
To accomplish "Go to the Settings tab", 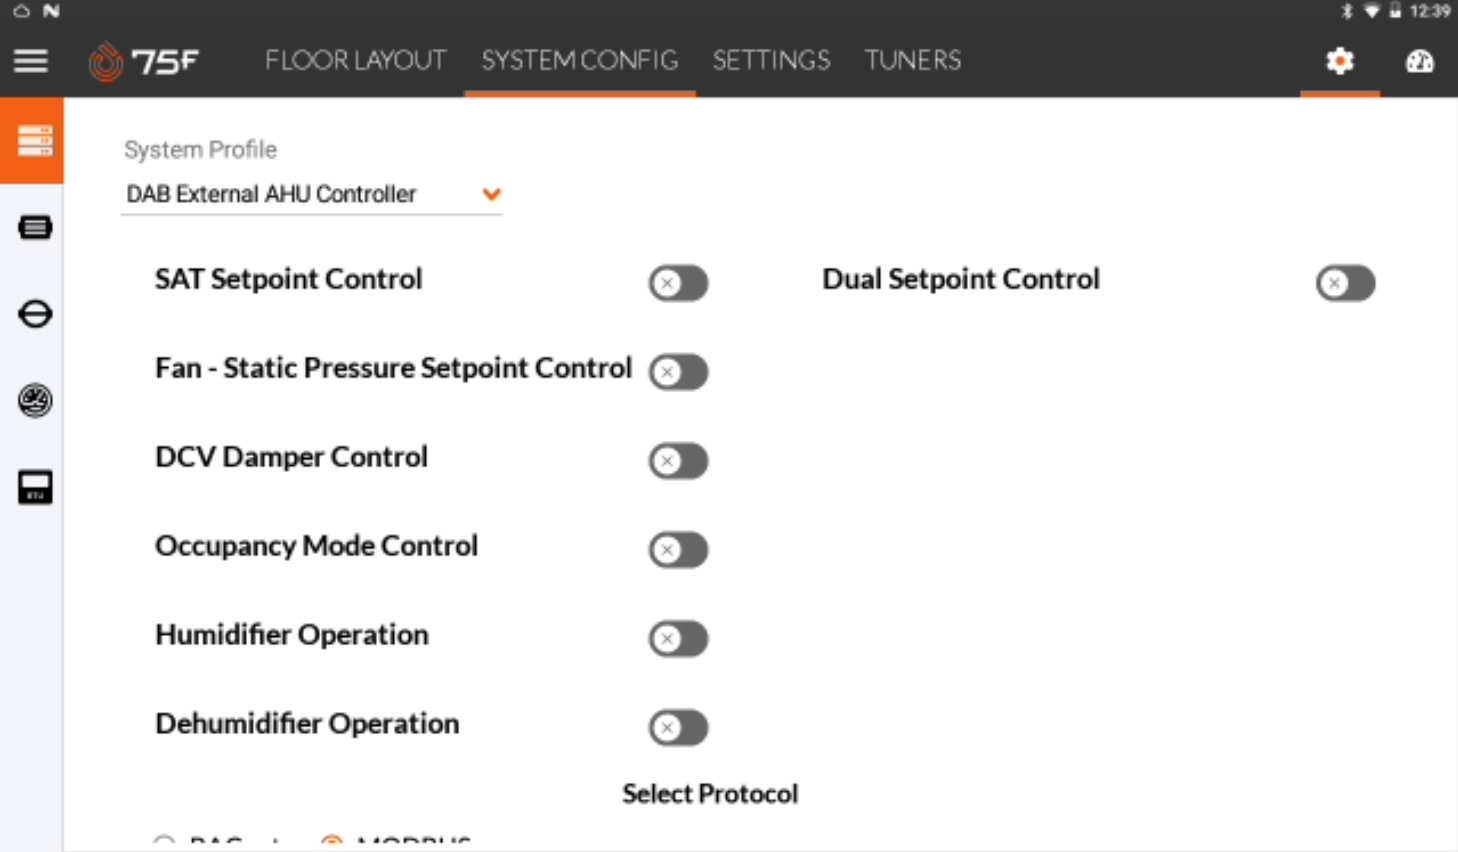I will click(x=771, y=61).
